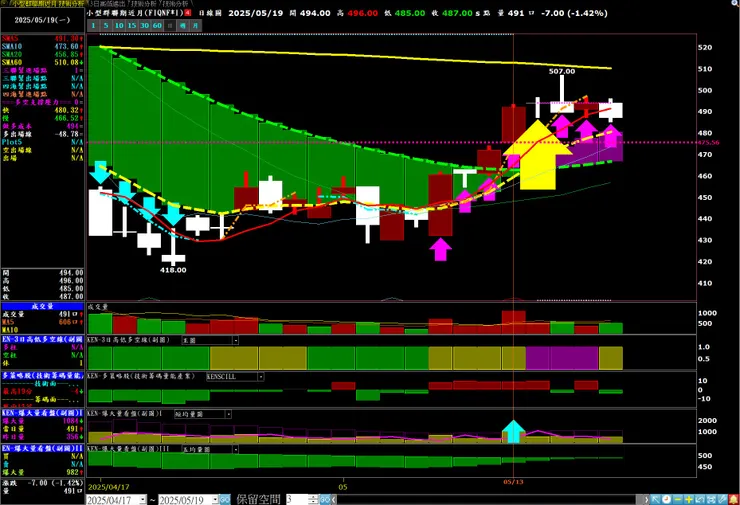Click the undo arrow icon
The width and height of the screenshot is (740, 505).
(x=699, y=499)
